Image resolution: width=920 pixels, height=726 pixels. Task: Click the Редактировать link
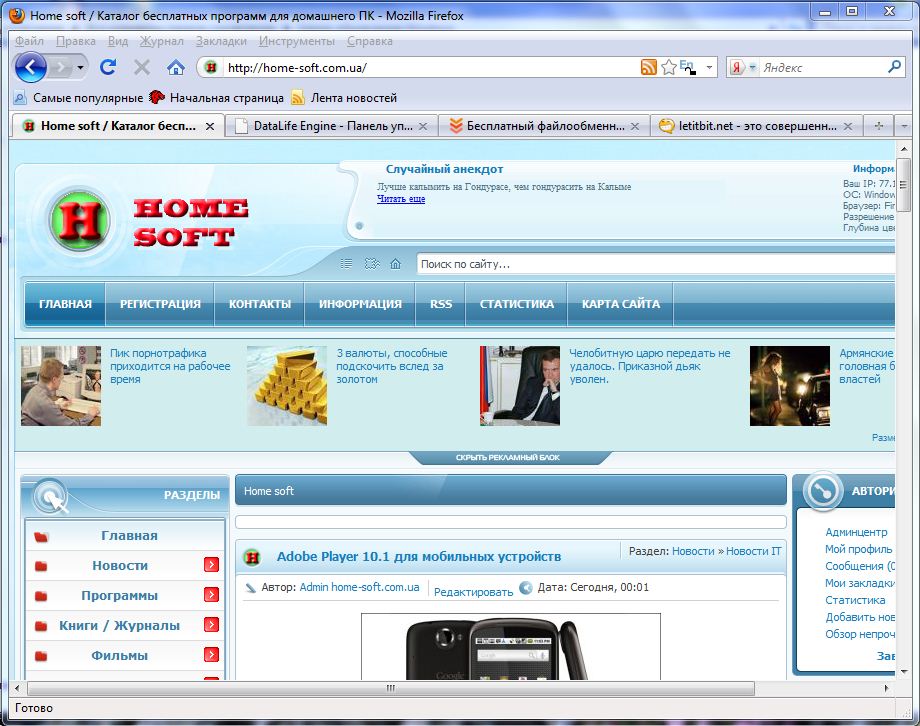(x=473, y=592)
